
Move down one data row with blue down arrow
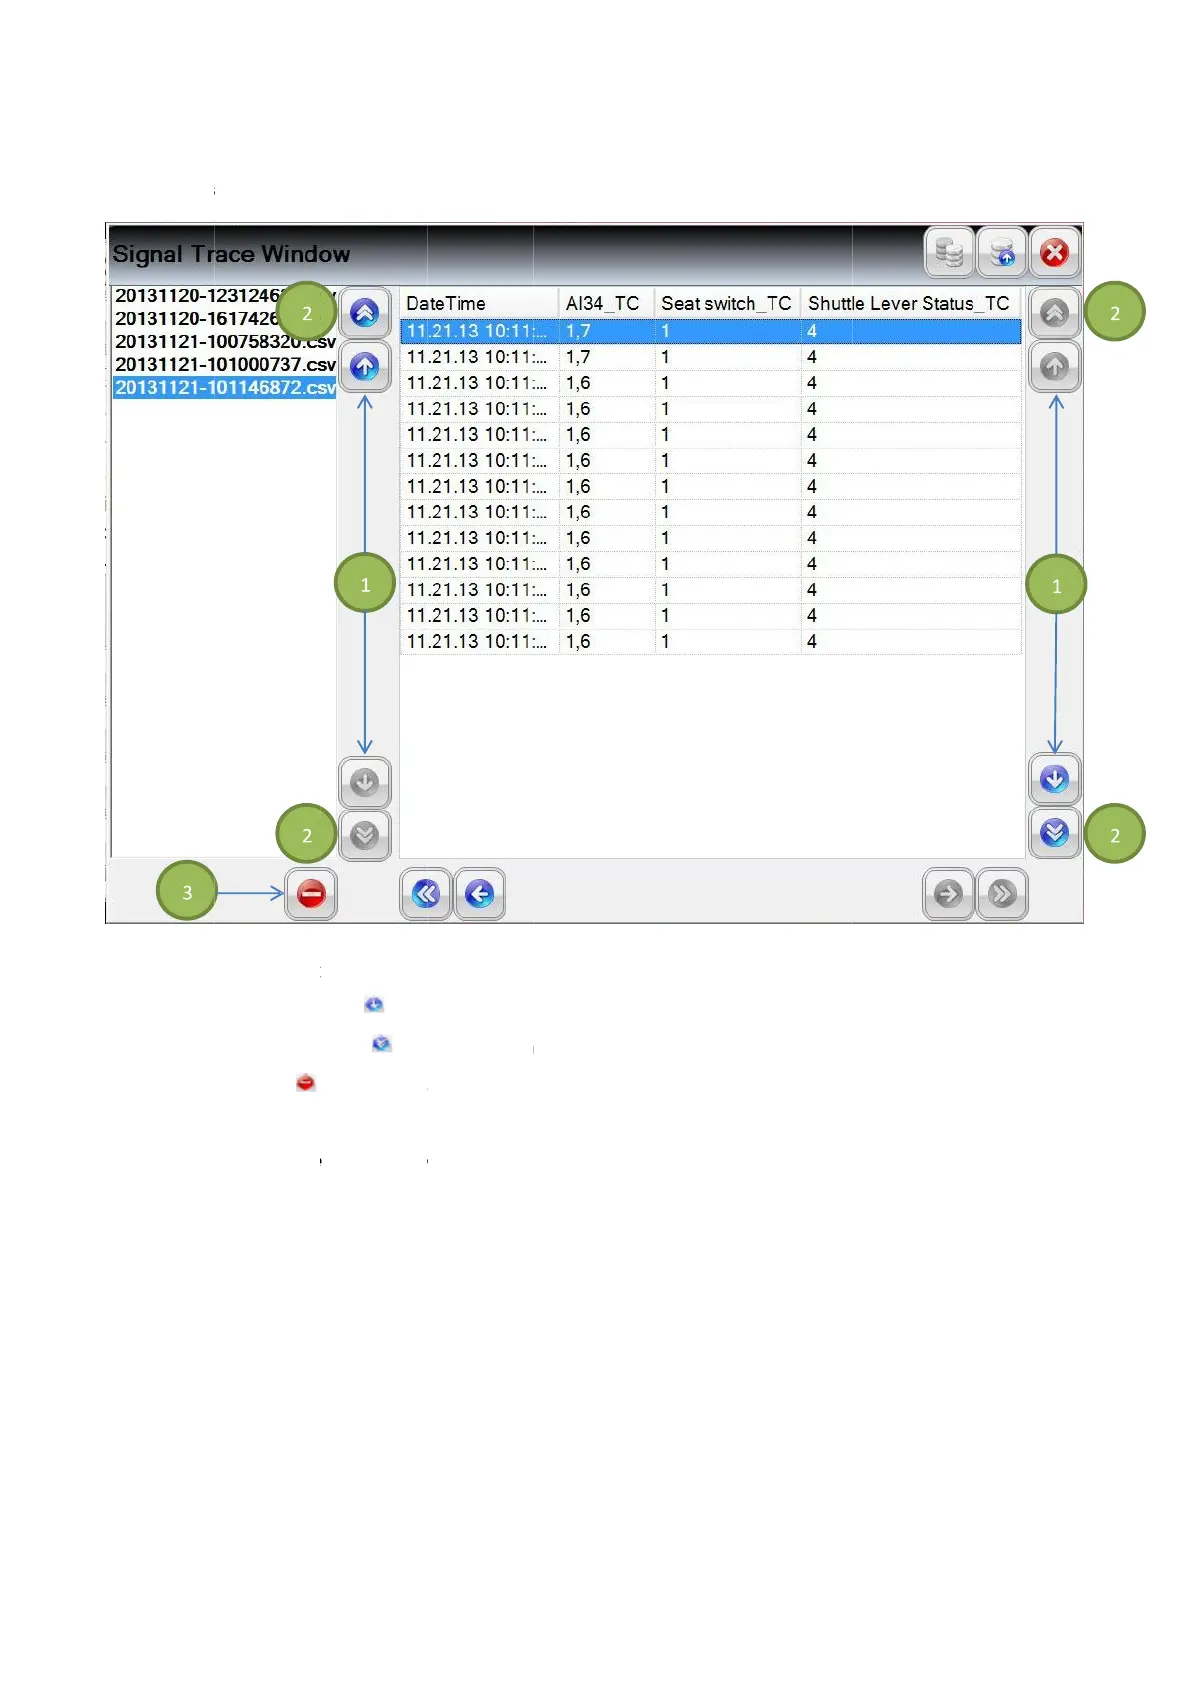1054,779
